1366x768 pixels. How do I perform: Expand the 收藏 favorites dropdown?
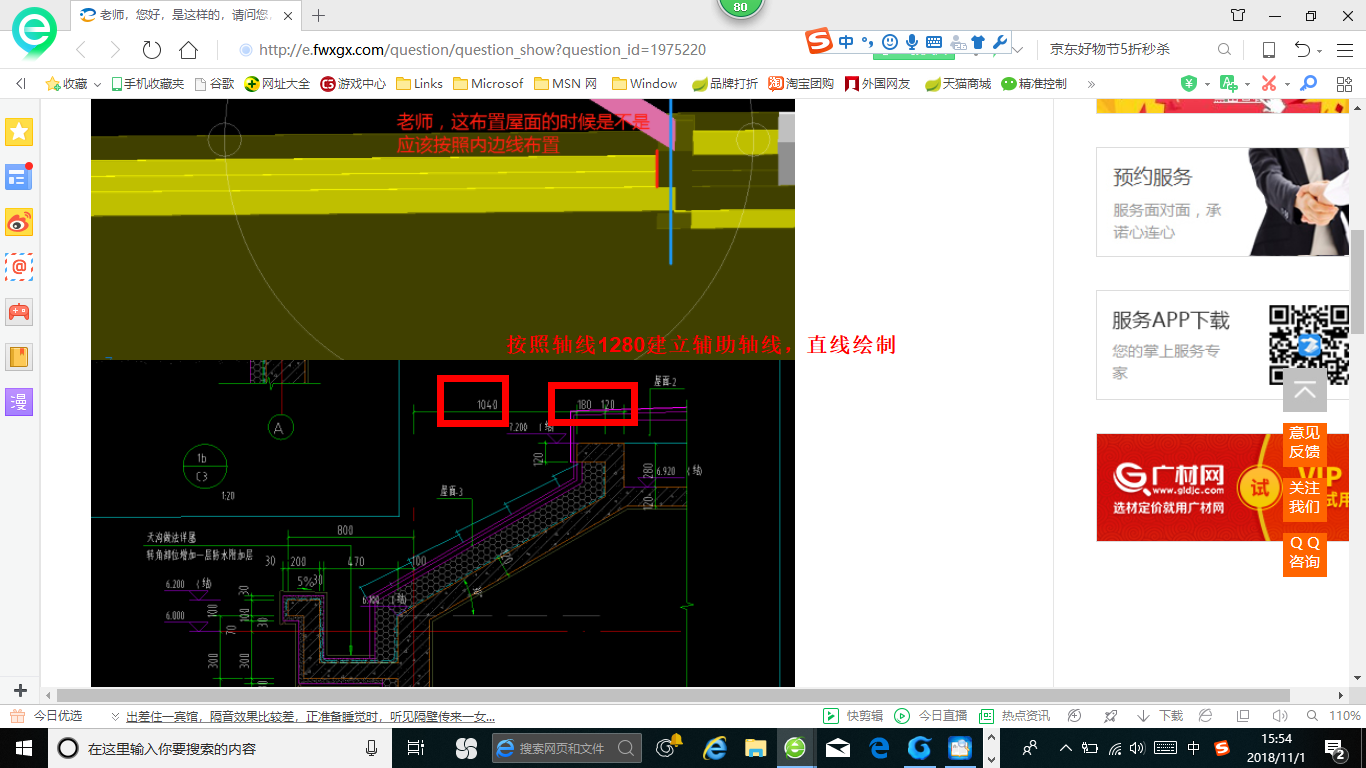(97, 84)
